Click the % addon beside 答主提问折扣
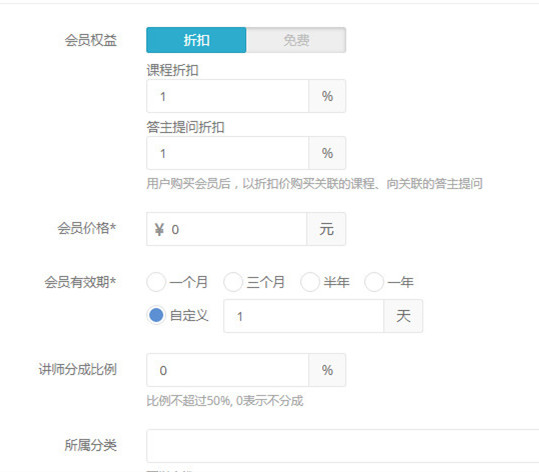The height and width of the screenshot is (472, 539). (x=327, y=153)
